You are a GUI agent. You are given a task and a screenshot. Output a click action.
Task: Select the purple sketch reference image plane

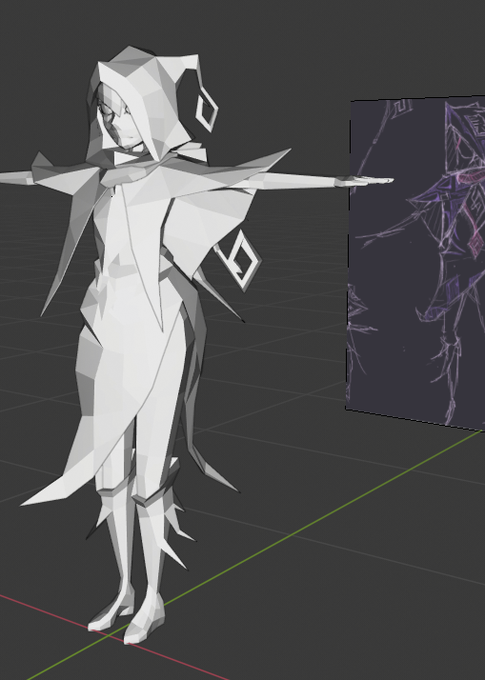416,265
